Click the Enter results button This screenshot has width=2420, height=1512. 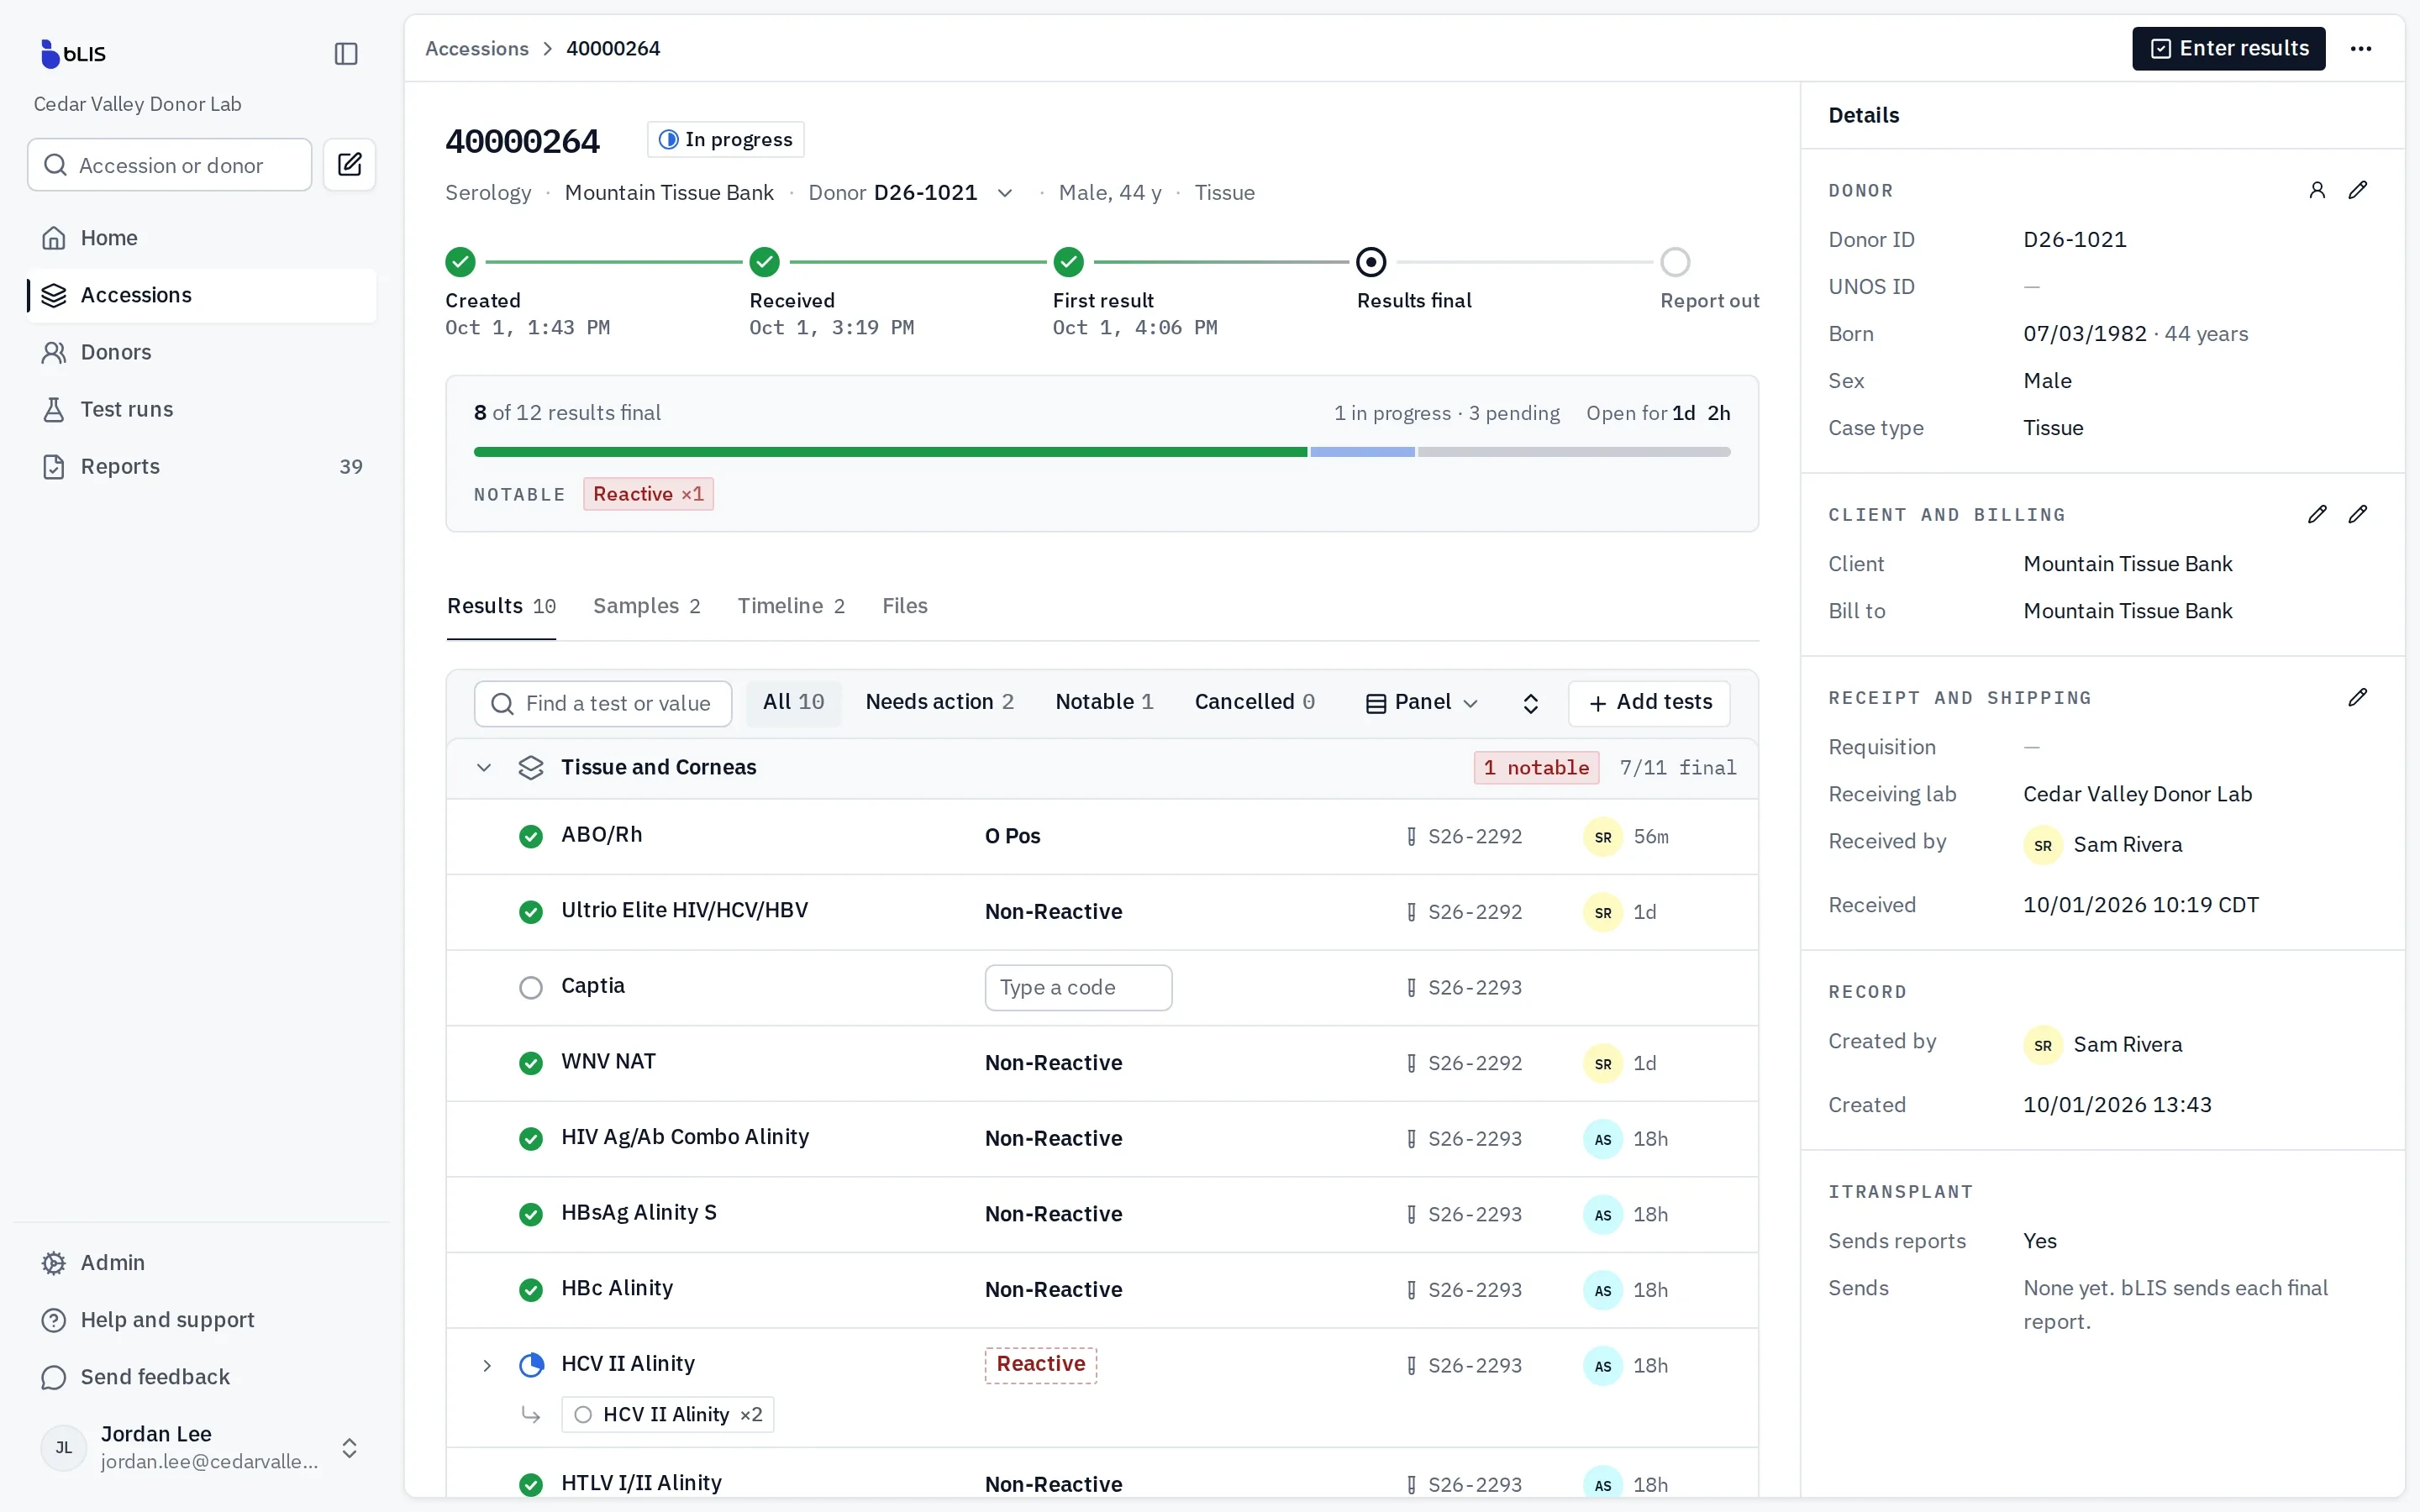pos(2229,48)
